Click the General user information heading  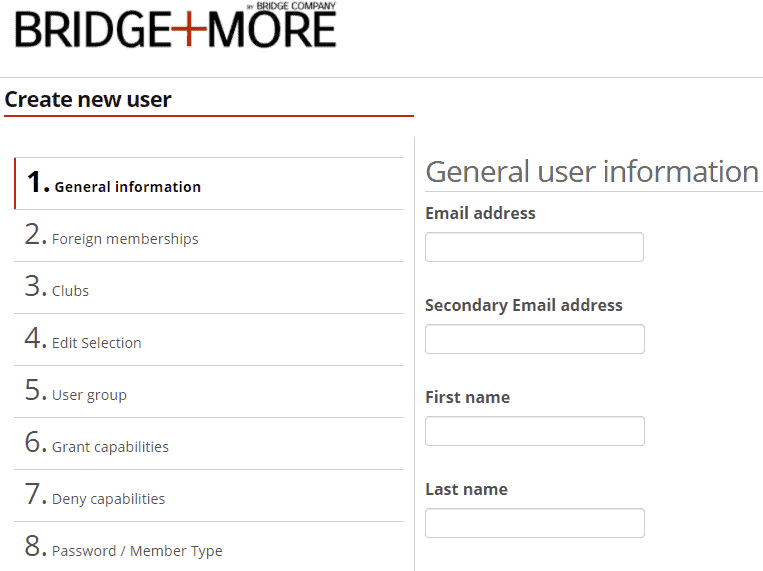[x=591, y=171]
